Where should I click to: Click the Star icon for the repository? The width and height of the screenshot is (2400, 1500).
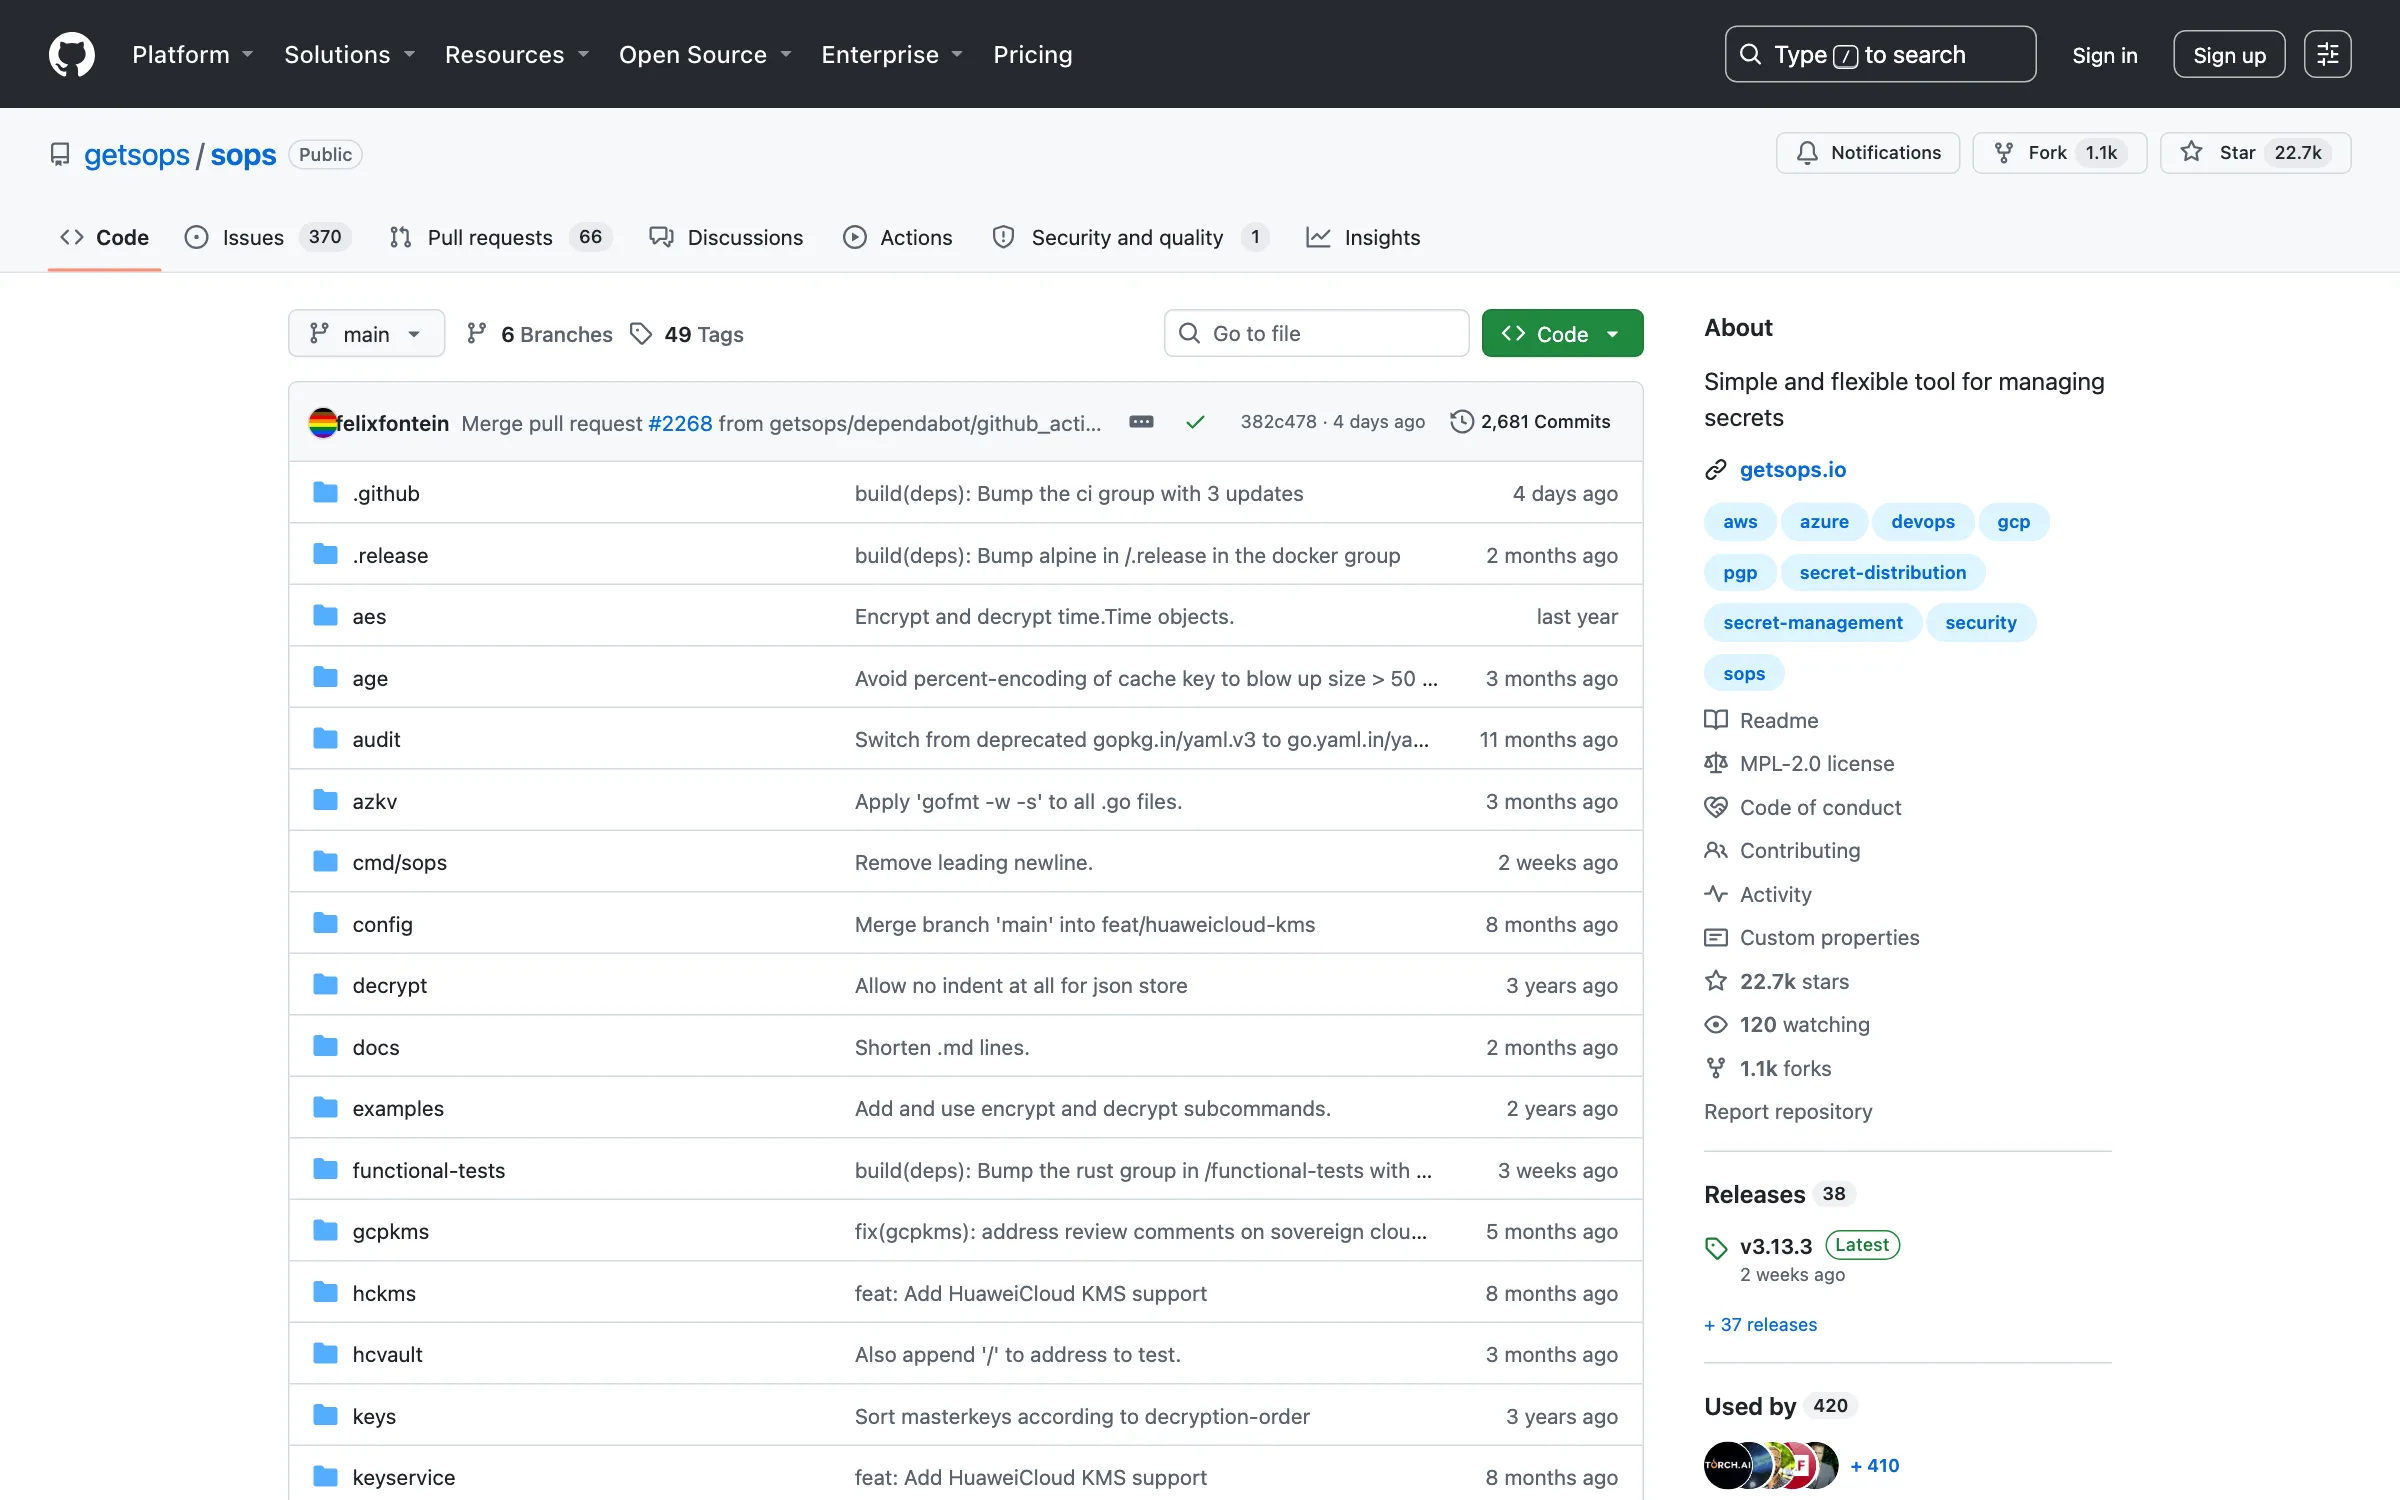[x=2191, y=152]
